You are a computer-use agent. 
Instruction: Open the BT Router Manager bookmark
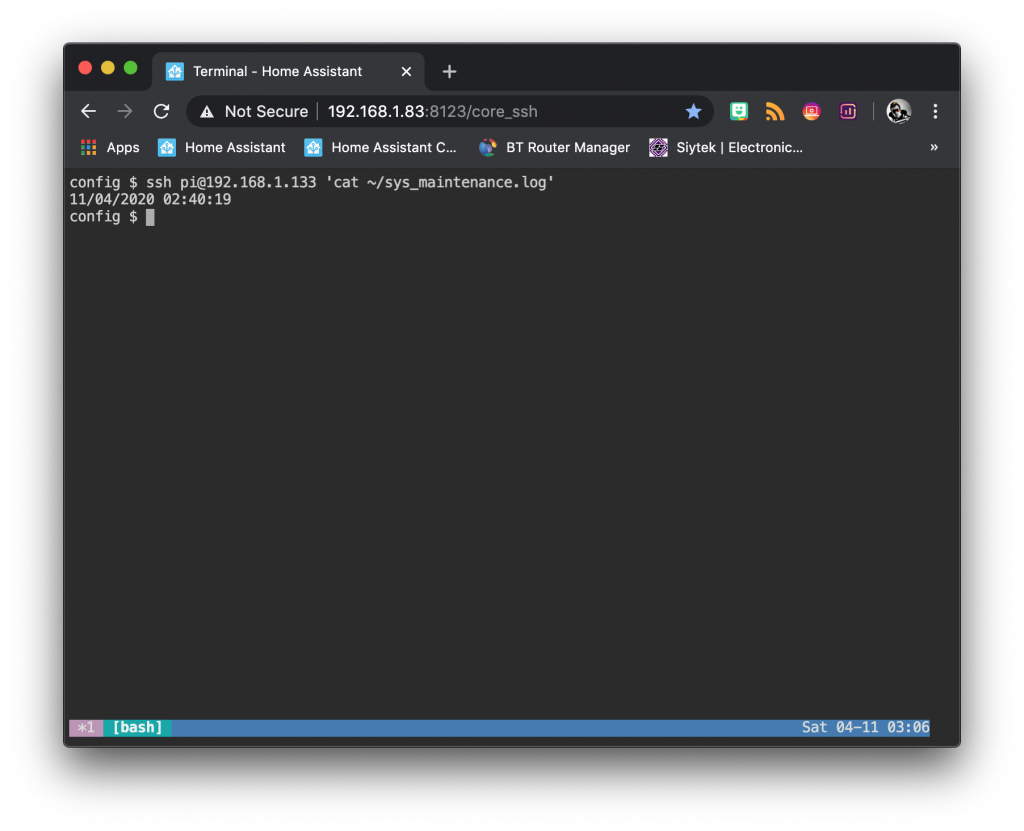[x=554, y=148]
